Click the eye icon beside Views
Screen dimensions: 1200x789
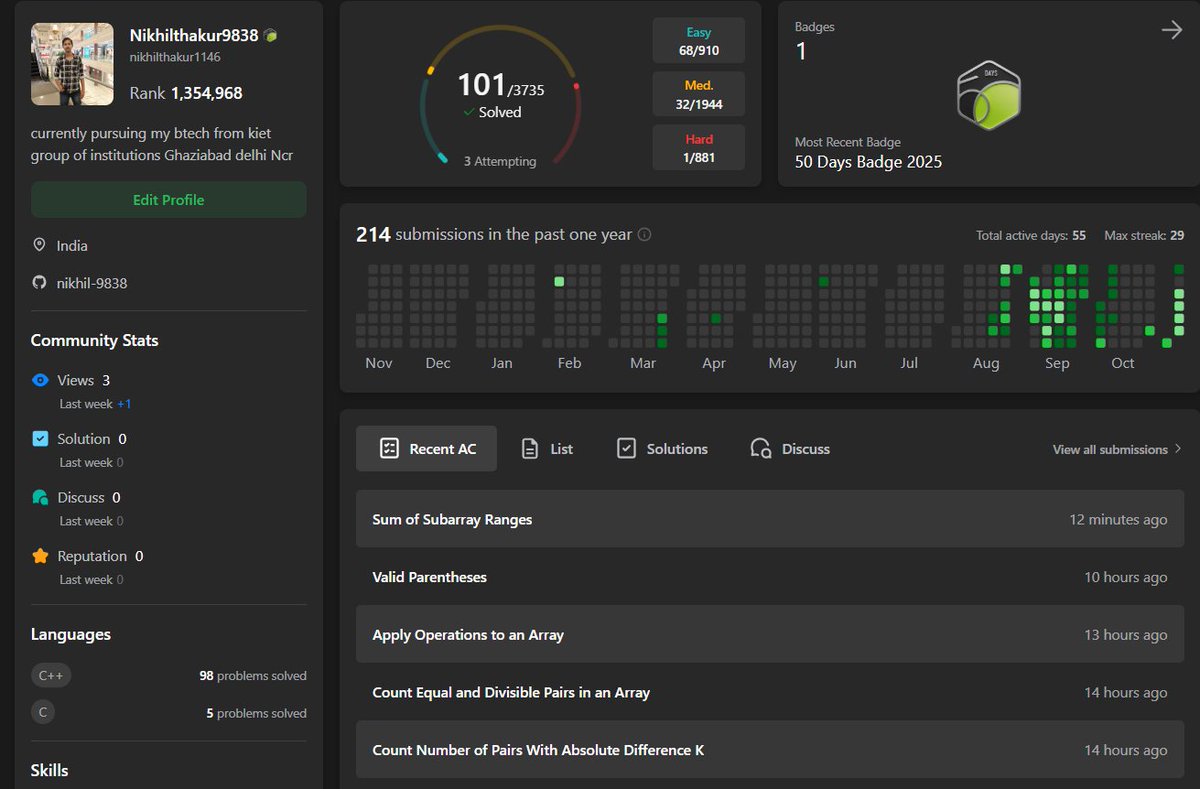40,380
